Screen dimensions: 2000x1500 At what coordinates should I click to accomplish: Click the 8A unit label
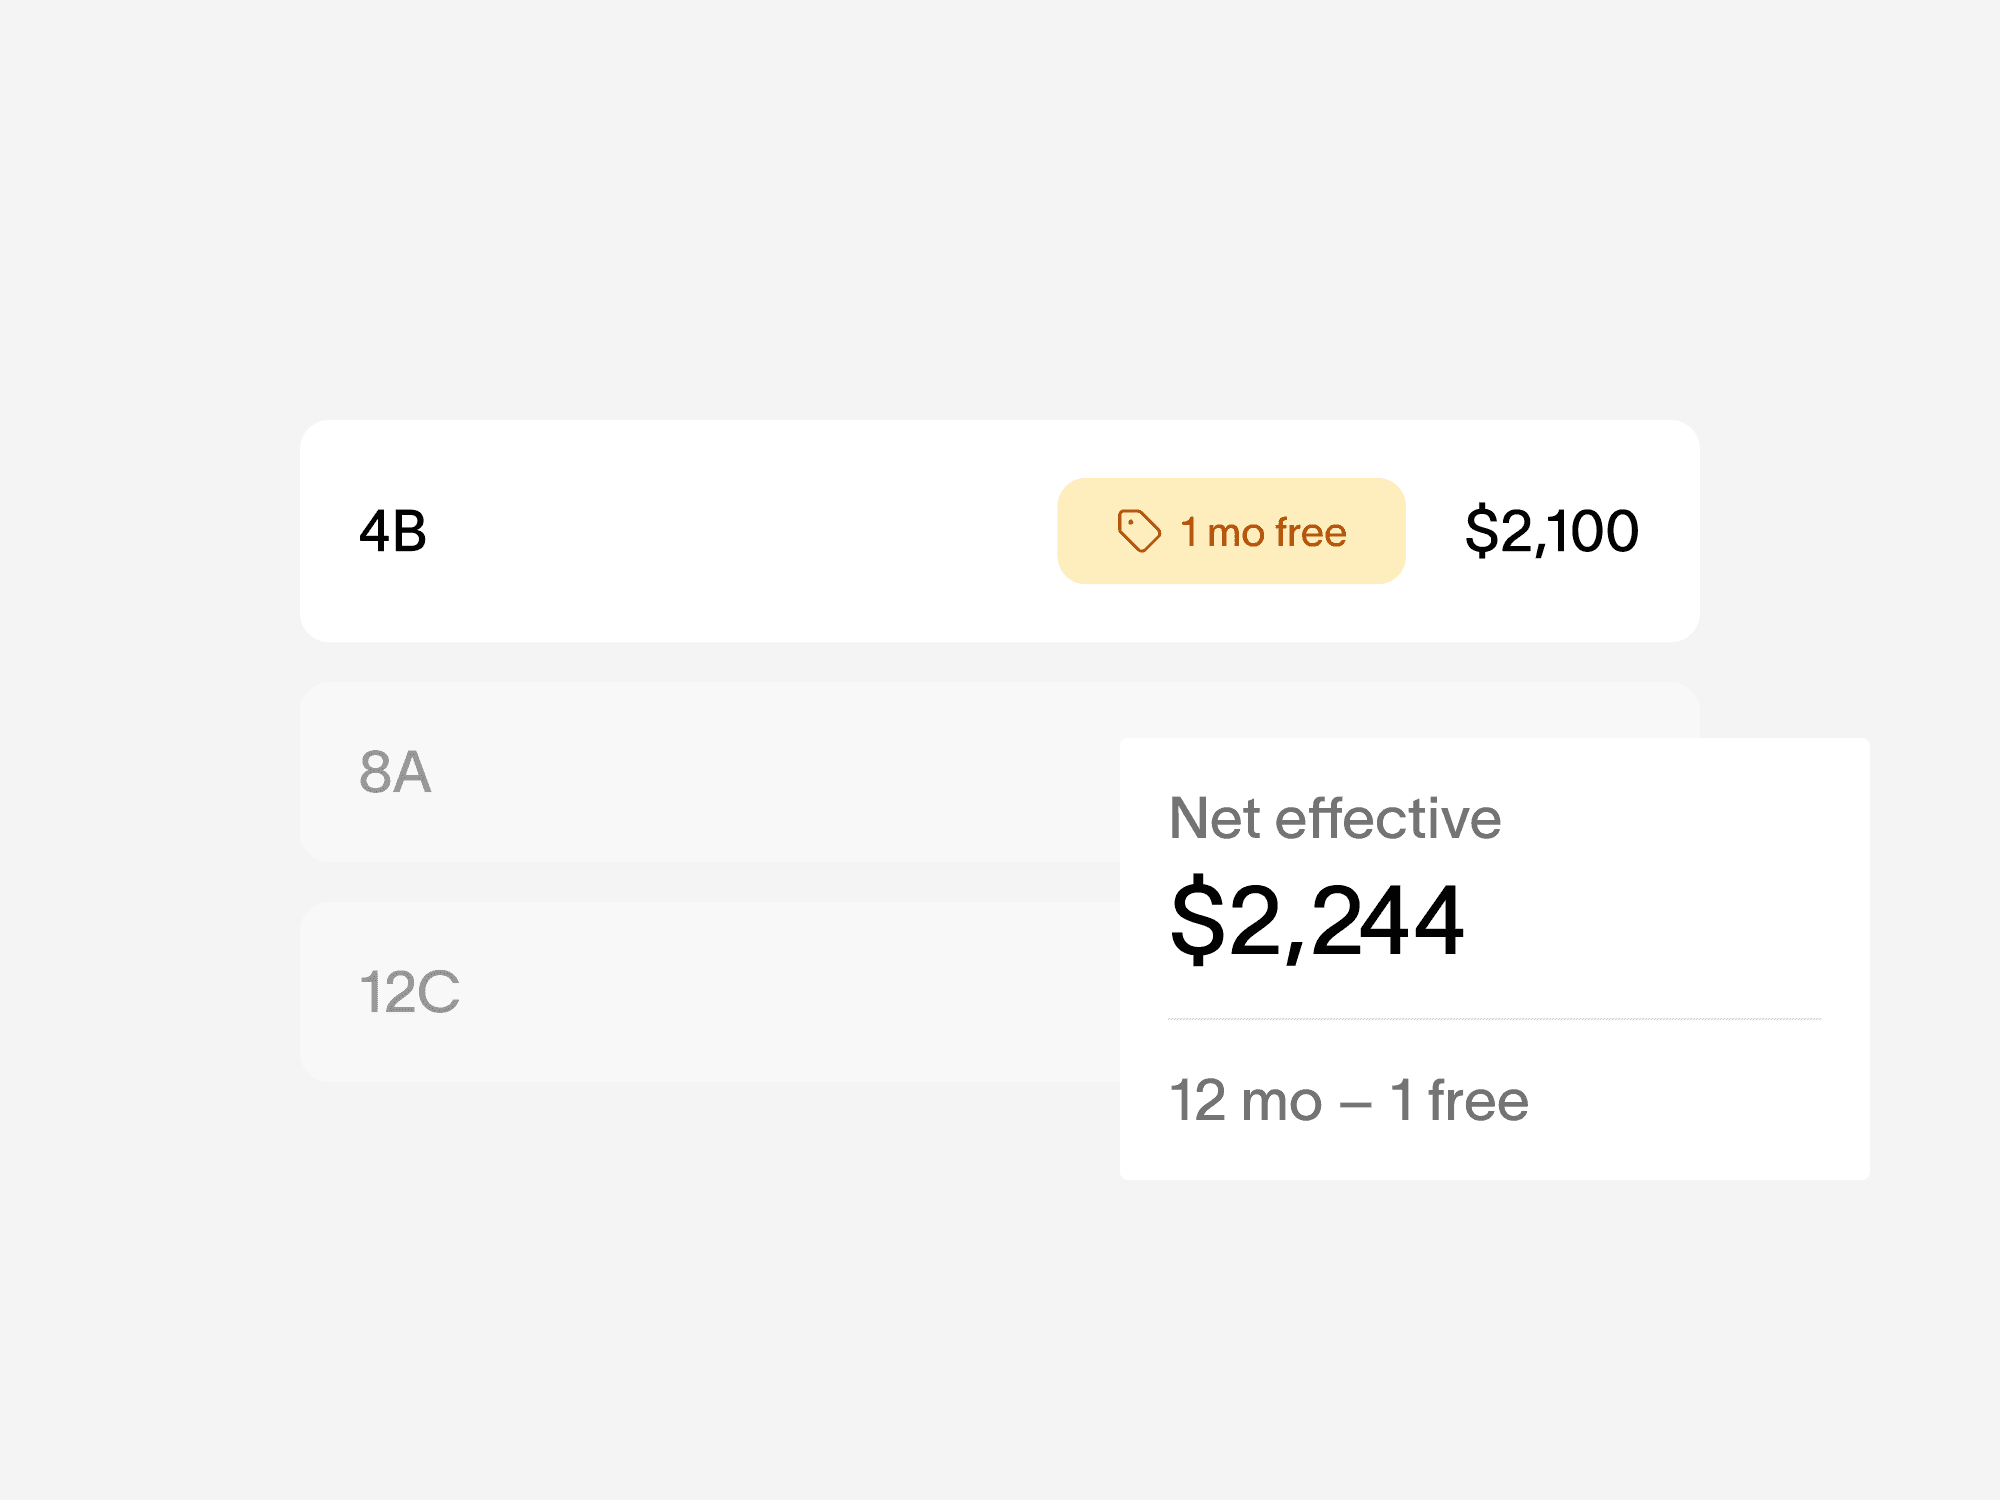tap(395, 772)
